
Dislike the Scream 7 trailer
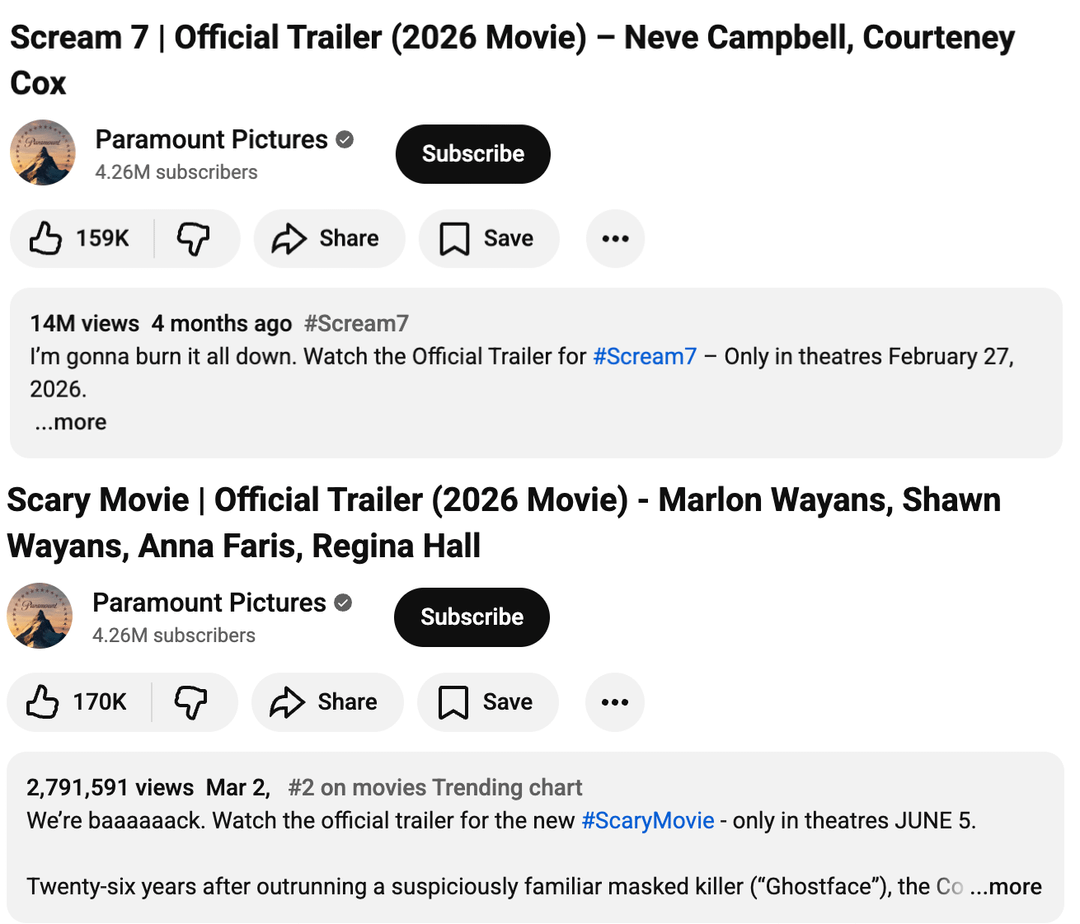(x=194, y=239)
